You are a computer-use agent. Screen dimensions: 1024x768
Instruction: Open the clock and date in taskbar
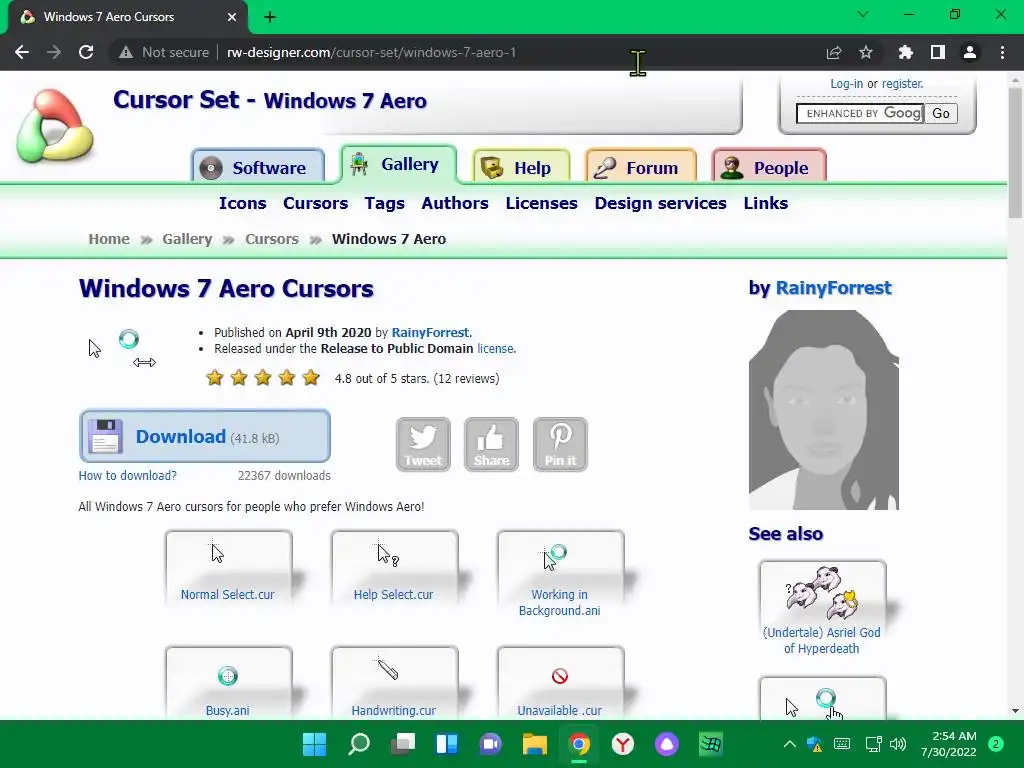coord(948,744)
